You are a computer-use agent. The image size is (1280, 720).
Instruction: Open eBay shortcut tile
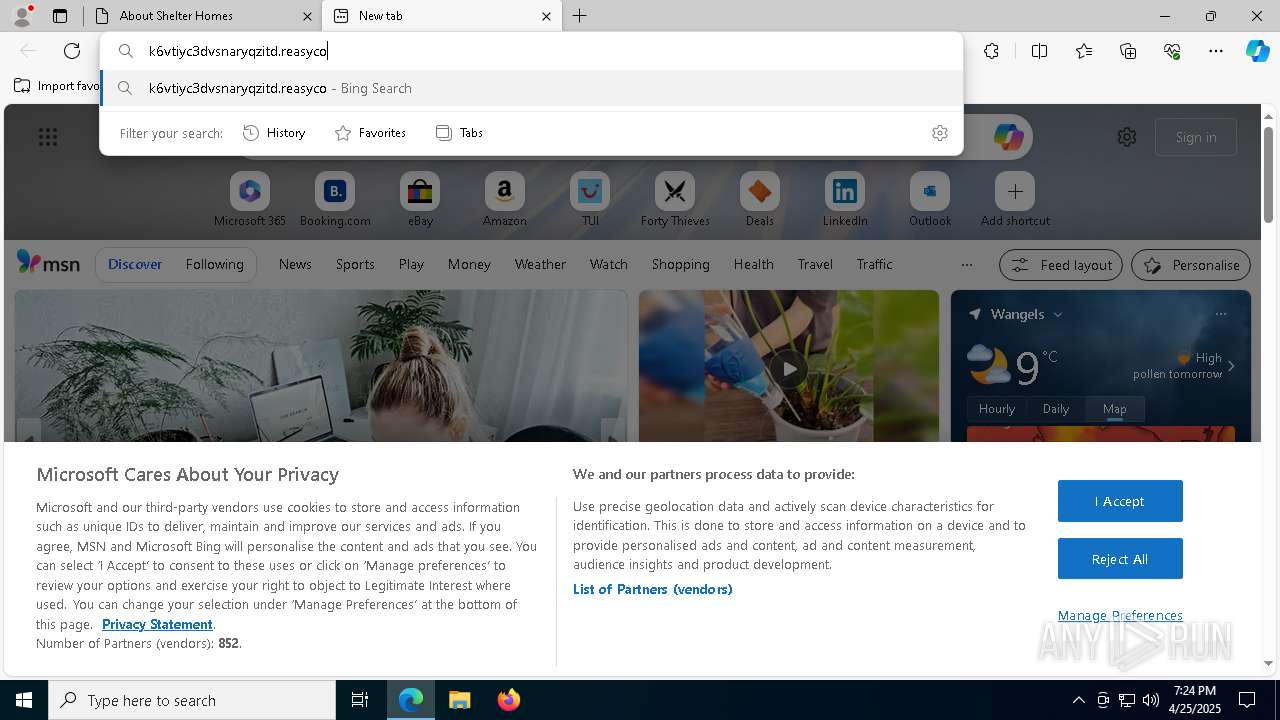(x=420, y=200)
